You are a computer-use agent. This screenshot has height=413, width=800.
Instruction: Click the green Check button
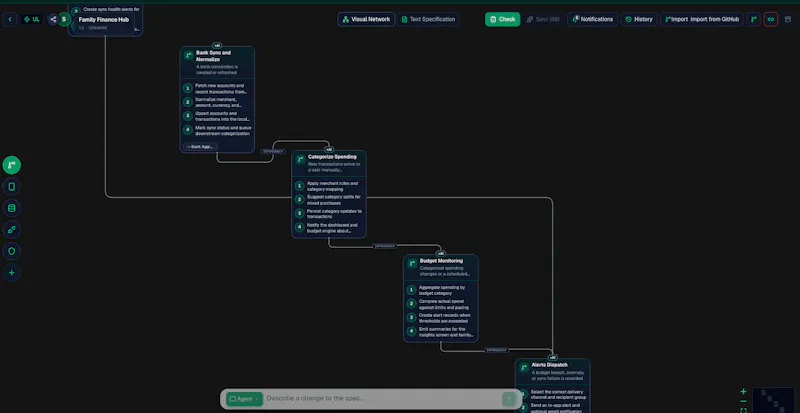502,19
